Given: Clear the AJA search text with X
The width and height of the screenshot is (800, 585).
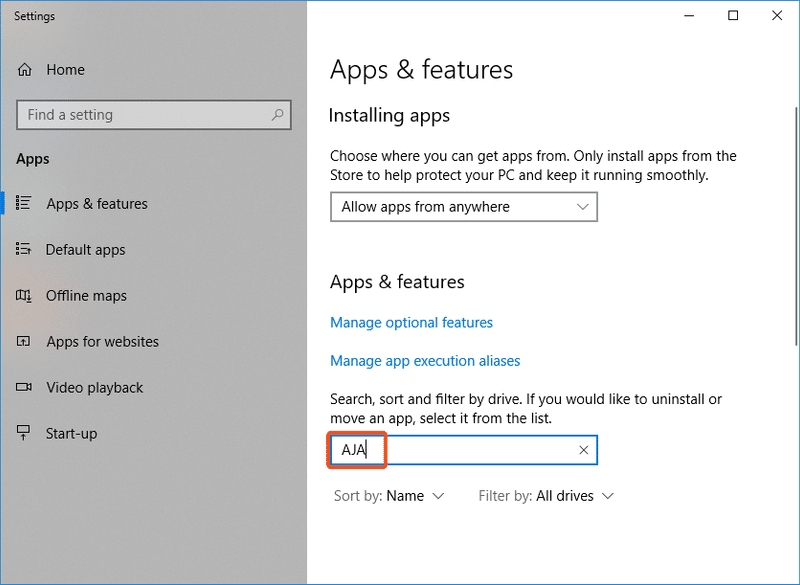Looking at the screenshot, I should point(584,450).
